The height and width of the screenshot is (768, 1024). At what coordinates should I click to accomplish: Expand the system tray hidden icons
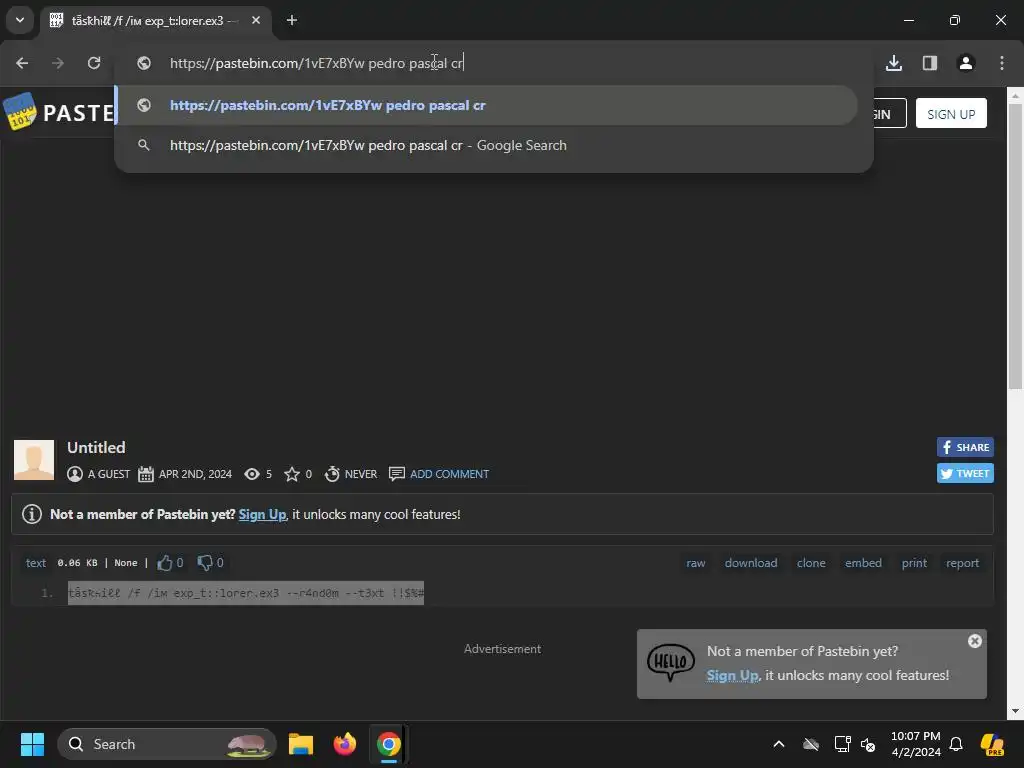(x=779, y=744)
